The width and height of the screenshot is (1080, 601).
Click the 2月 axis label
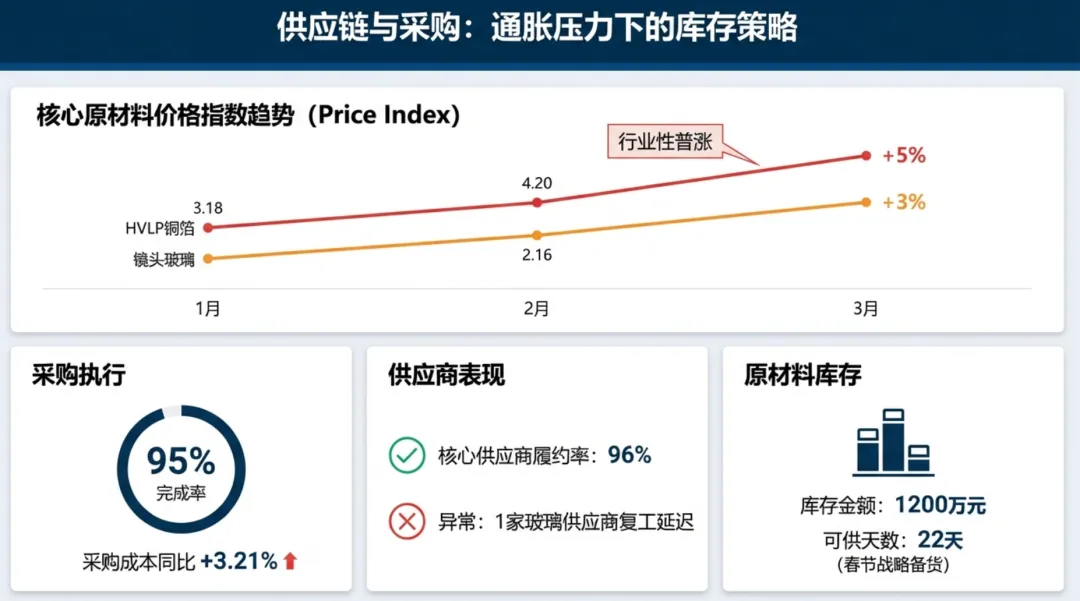[537, 308]
